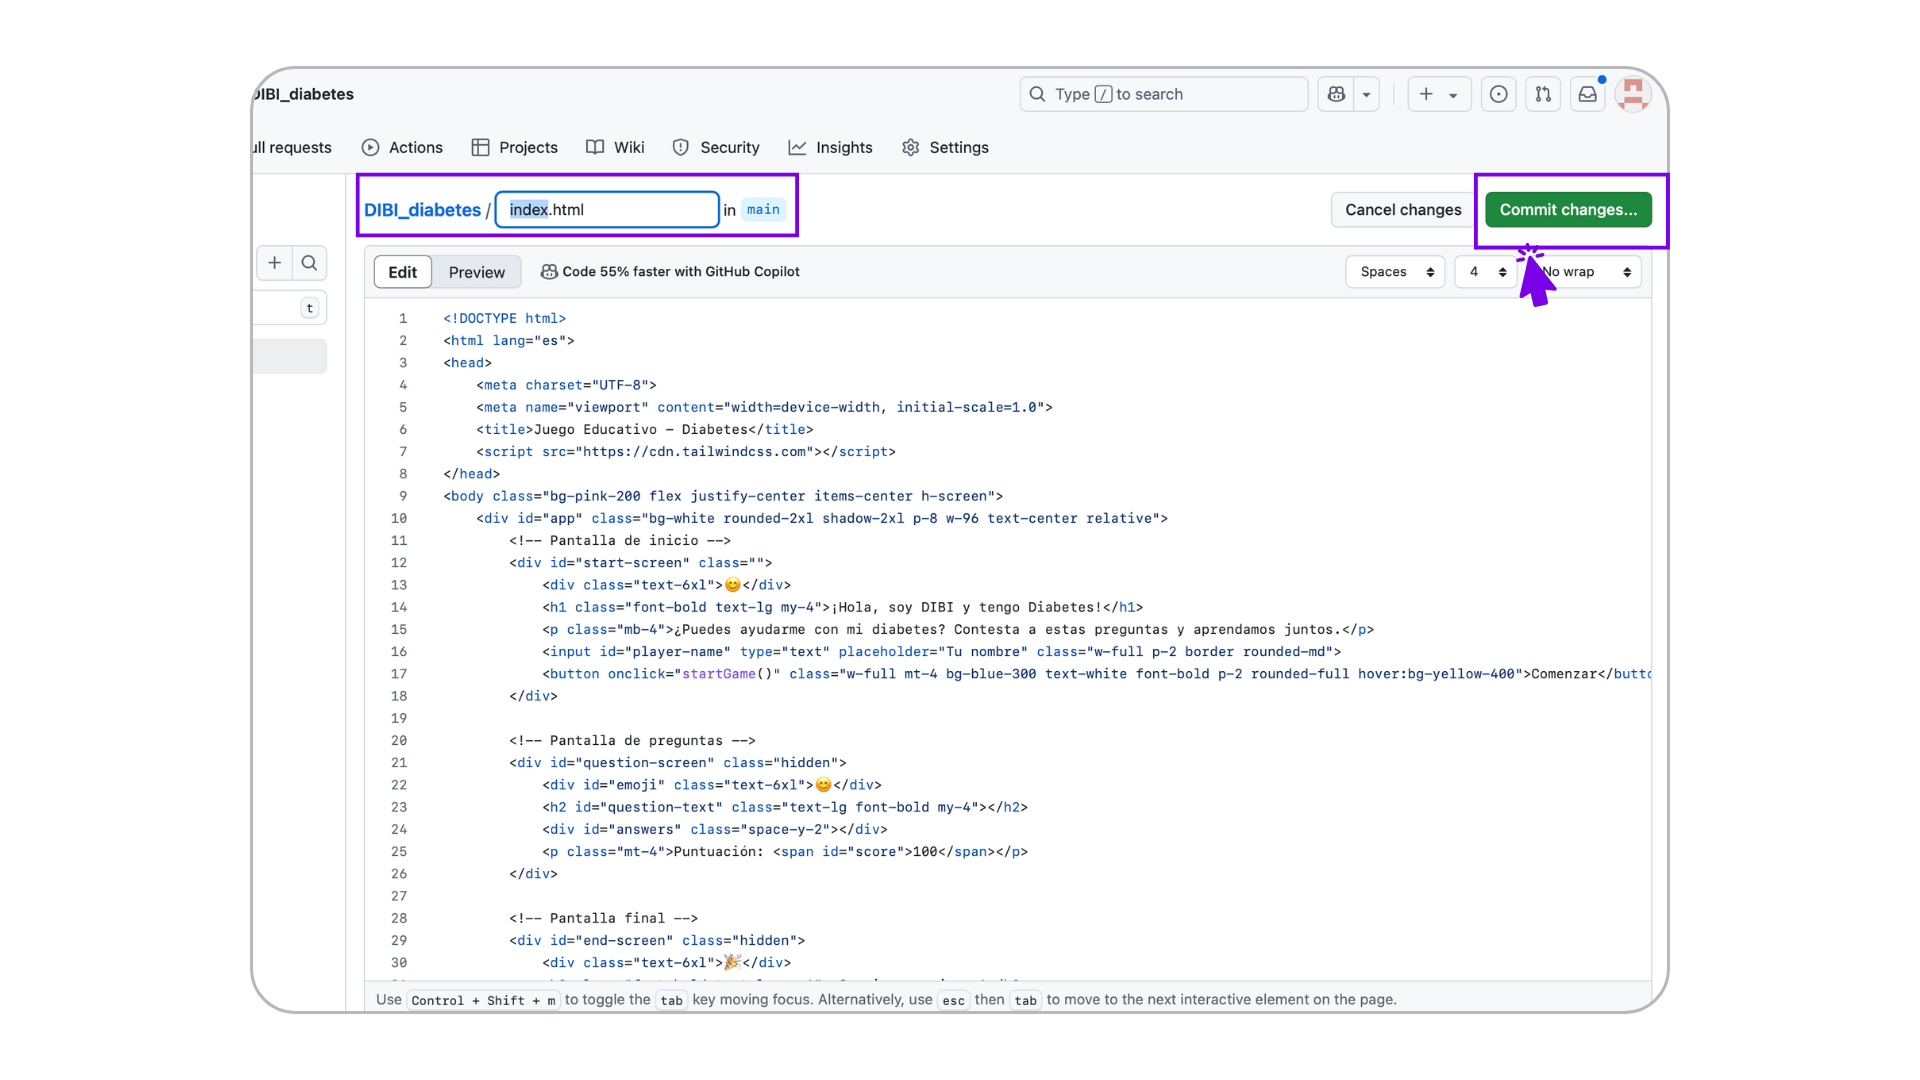Click the plus create-new icon
Screen dimensions: 1920x1080
(1426, 94)
